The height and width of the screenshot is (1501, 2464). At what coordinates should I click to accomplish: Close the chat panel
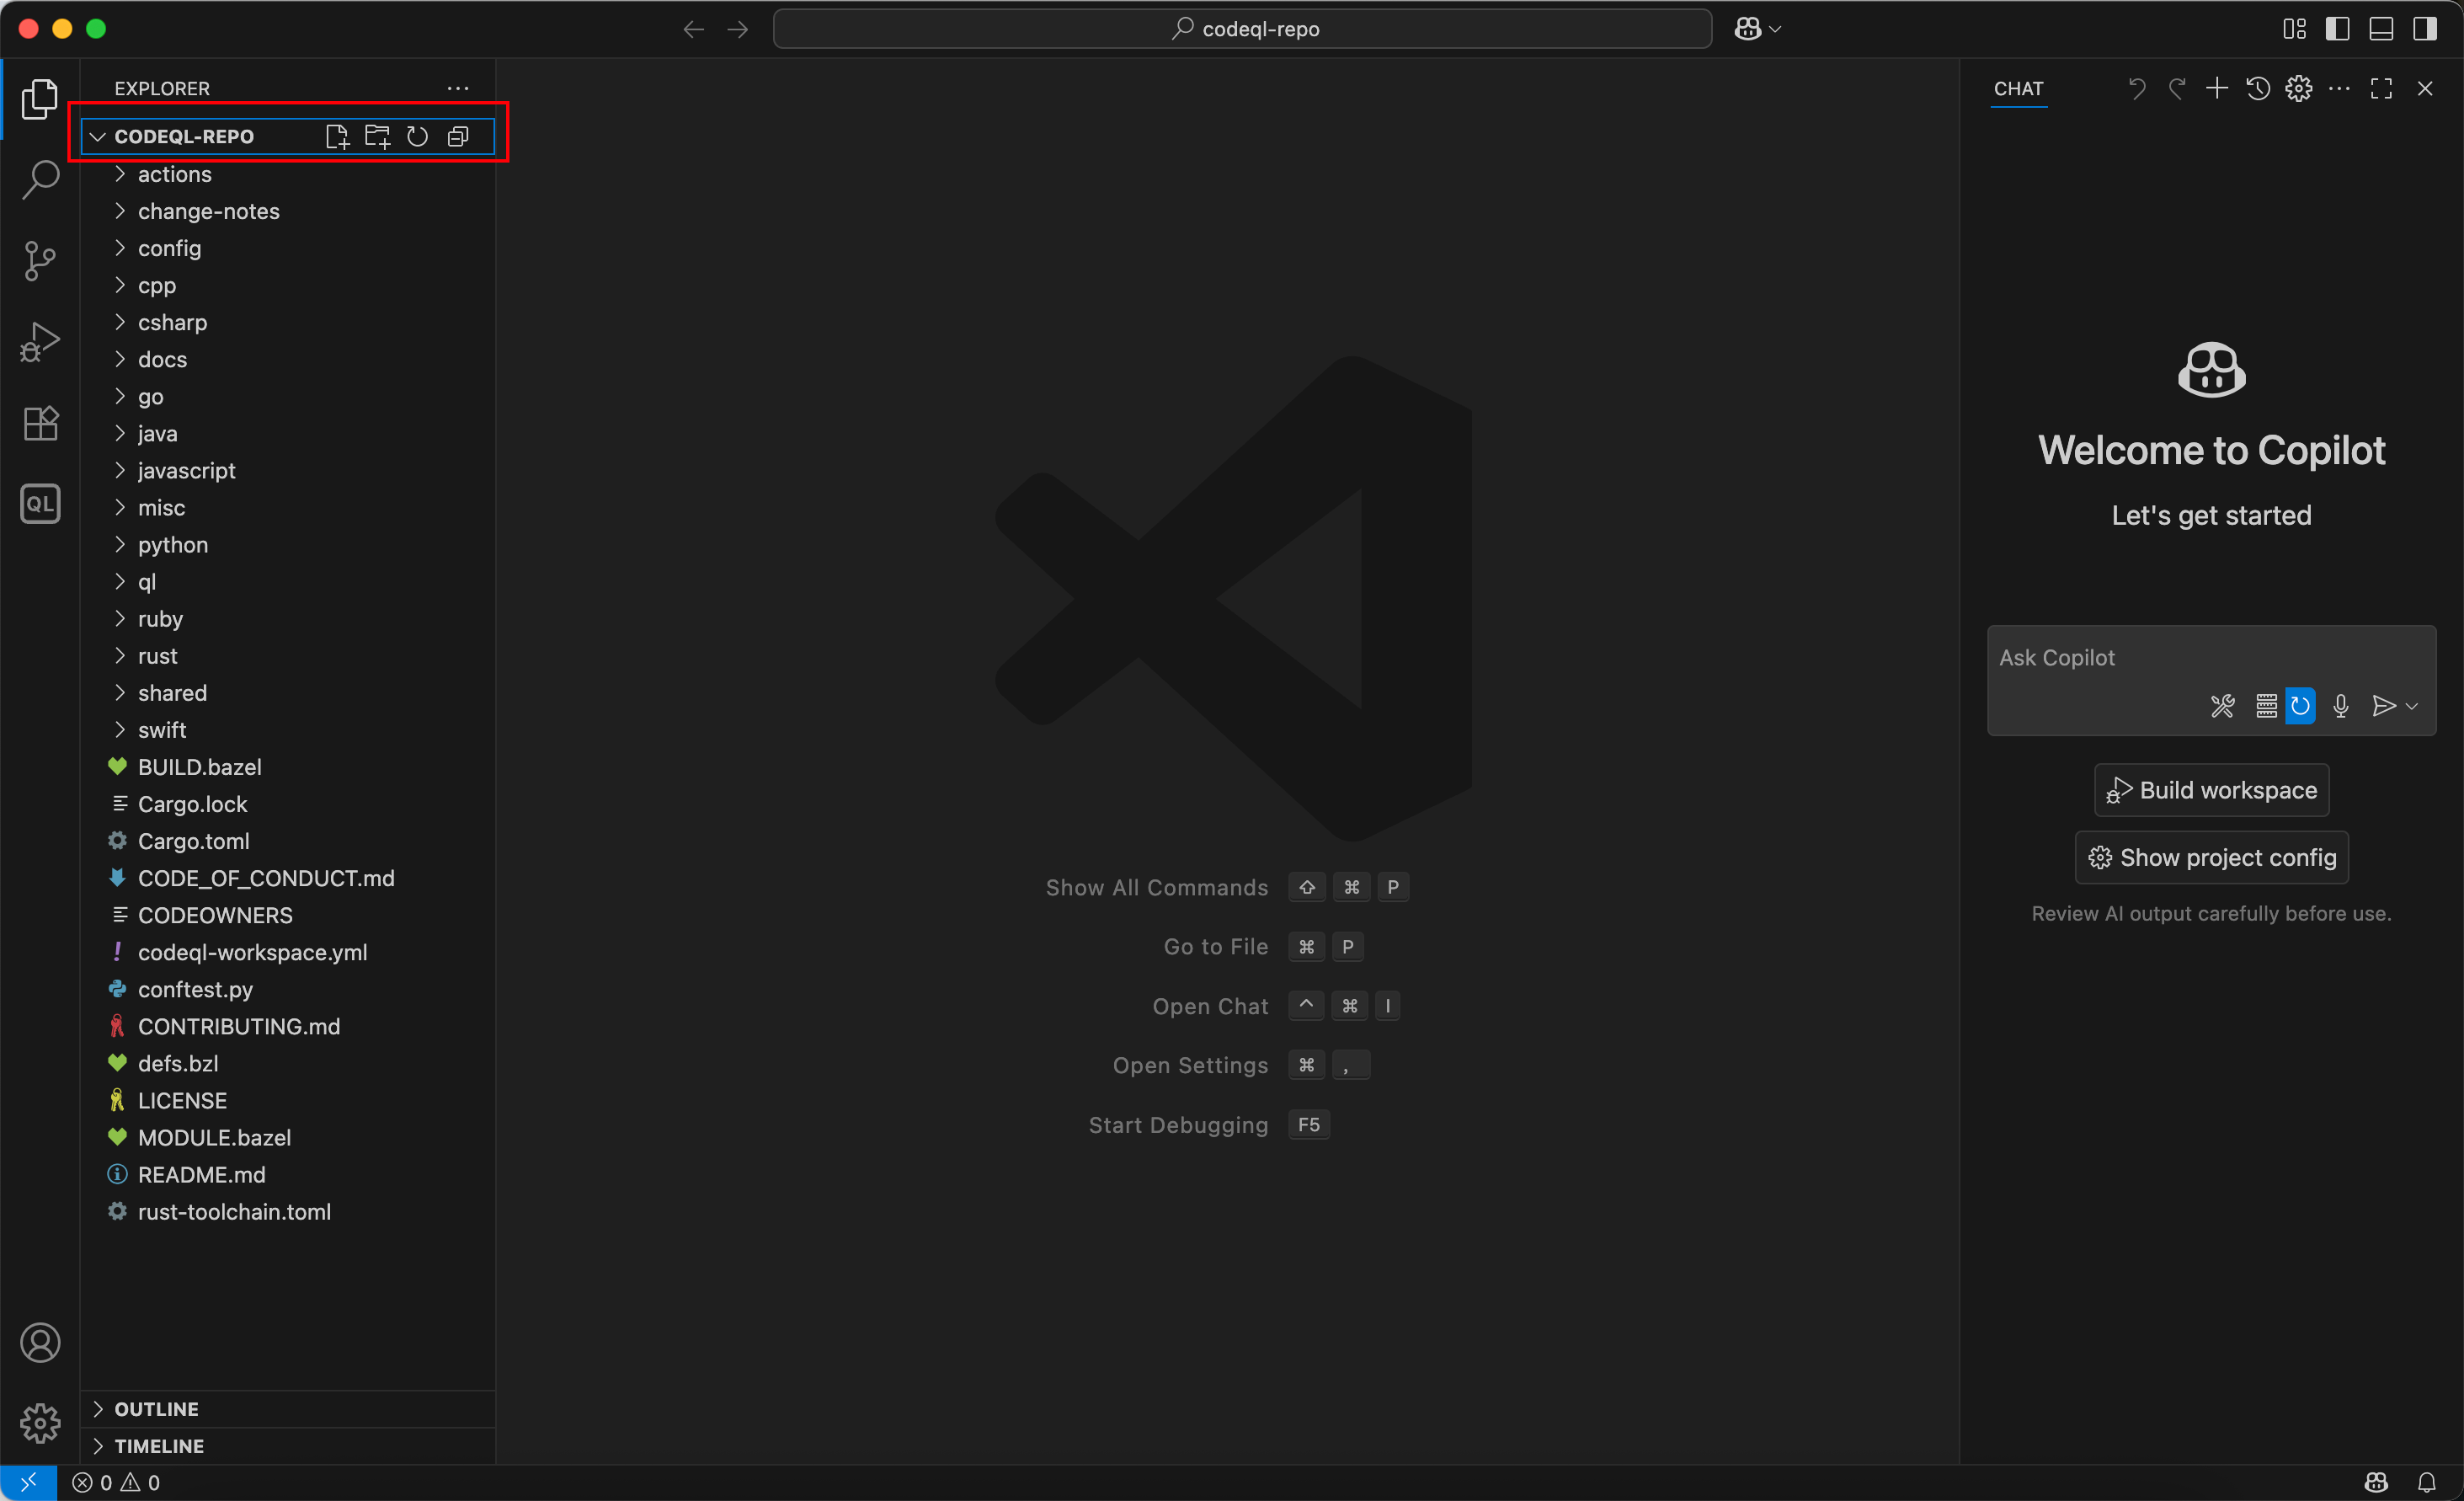2425,88
